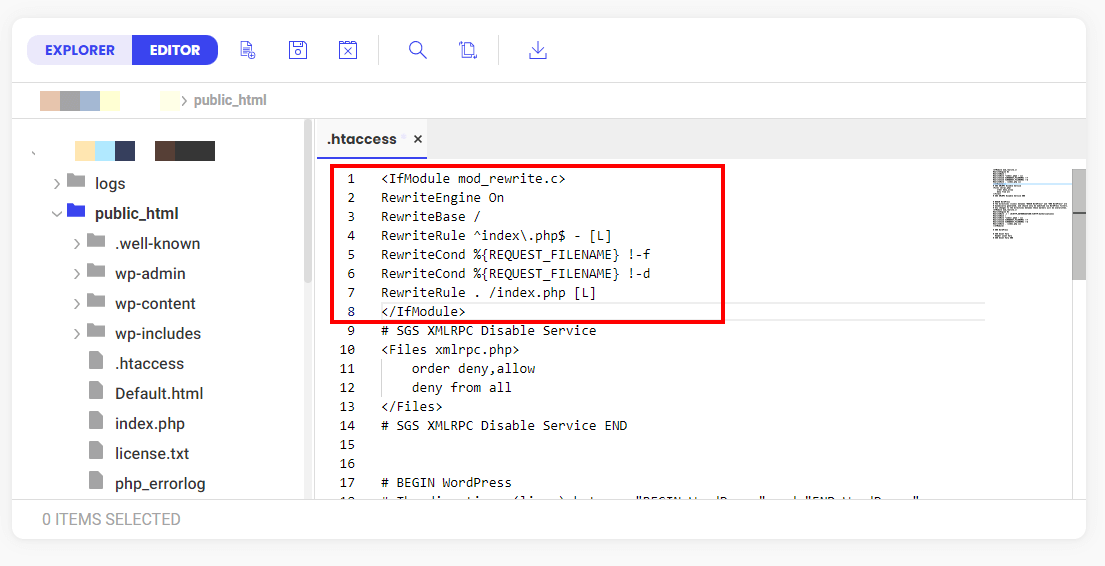Click the blue public_html folder icon
The width and height of the screenshot is (1105, 566).
tap(76, 212)
